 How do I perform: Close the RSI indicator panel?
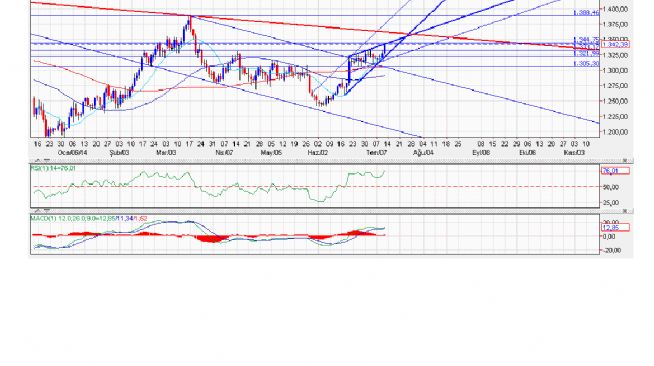(x=625, y=160)
